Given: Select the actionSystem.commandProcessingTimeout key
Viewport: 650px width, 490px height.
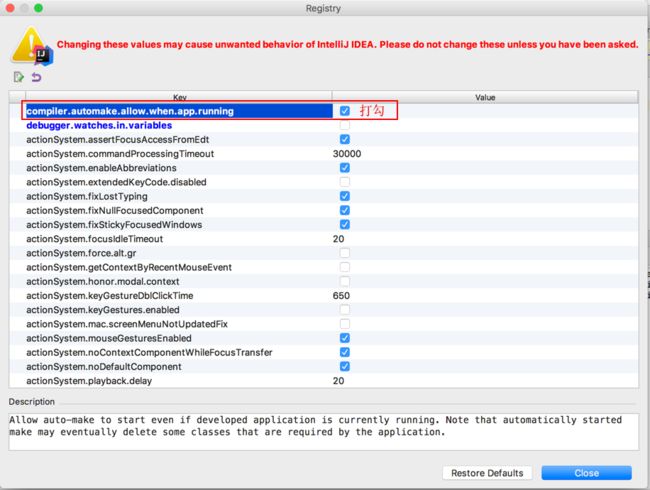Looking at the screenshot, I should pyautogui.click(x=120, y=154).
